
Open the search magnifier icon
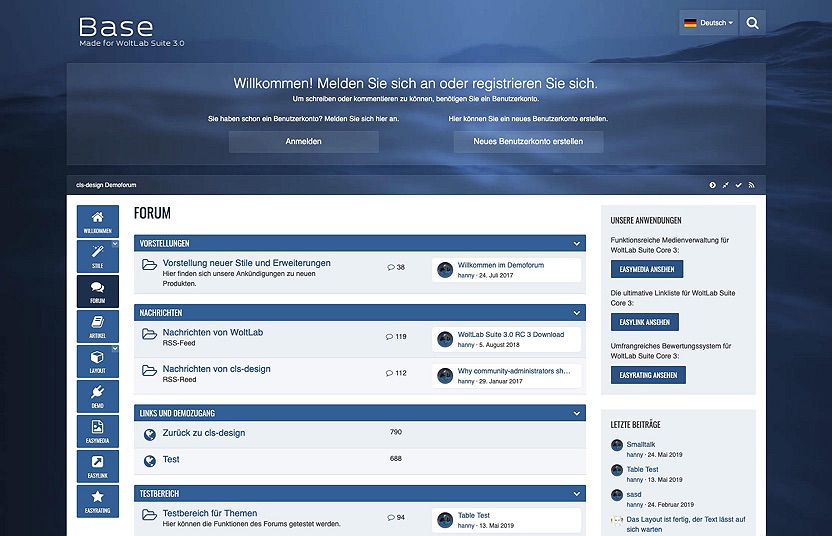point(753,22)
